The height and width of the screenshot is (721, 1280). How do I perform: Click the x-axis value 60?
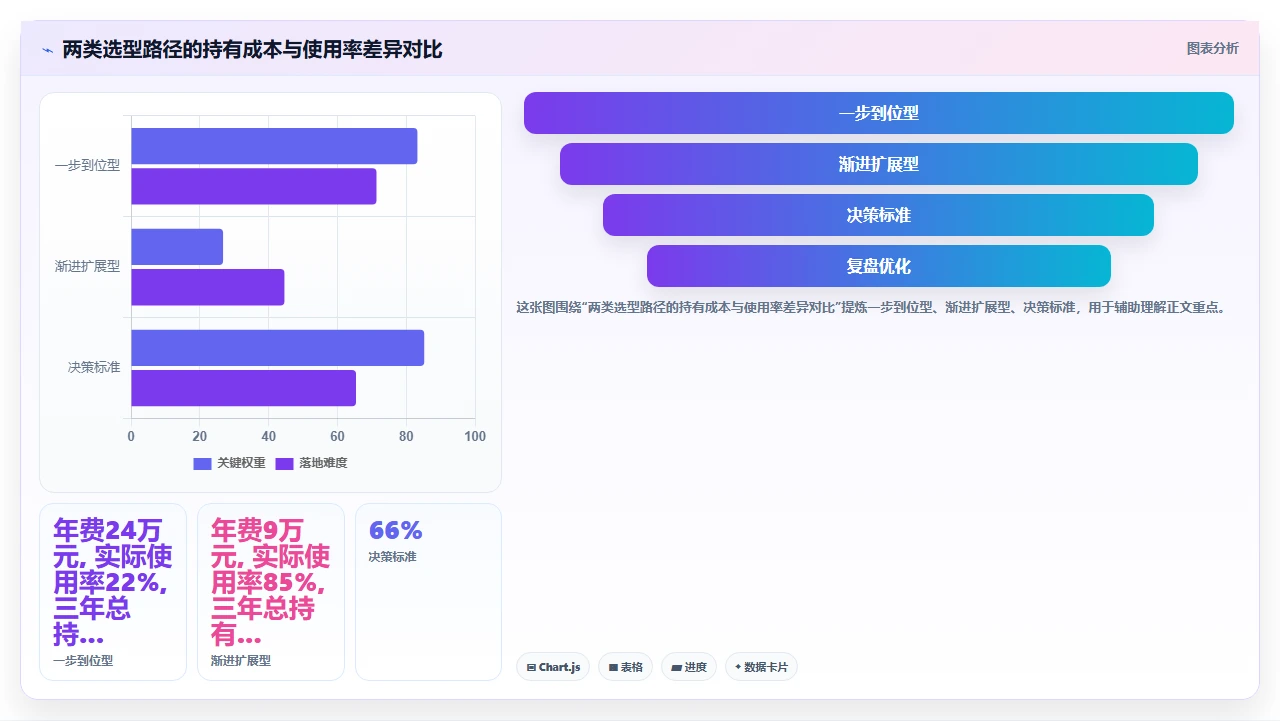(337, 436)
